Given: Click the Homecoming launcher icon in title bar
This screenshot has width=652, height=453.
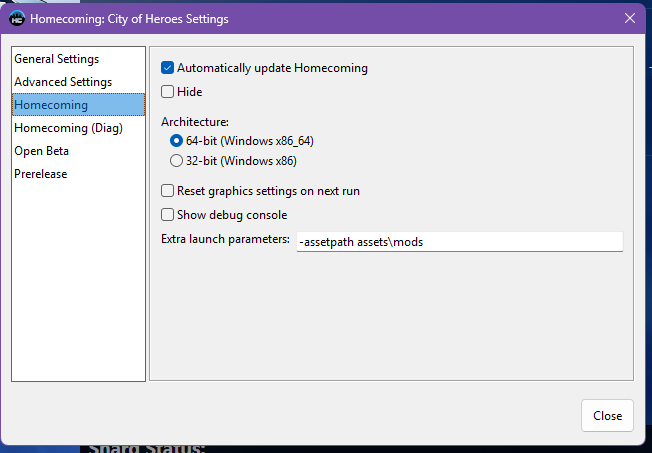Looking at the screenshot, I should 17,18.
